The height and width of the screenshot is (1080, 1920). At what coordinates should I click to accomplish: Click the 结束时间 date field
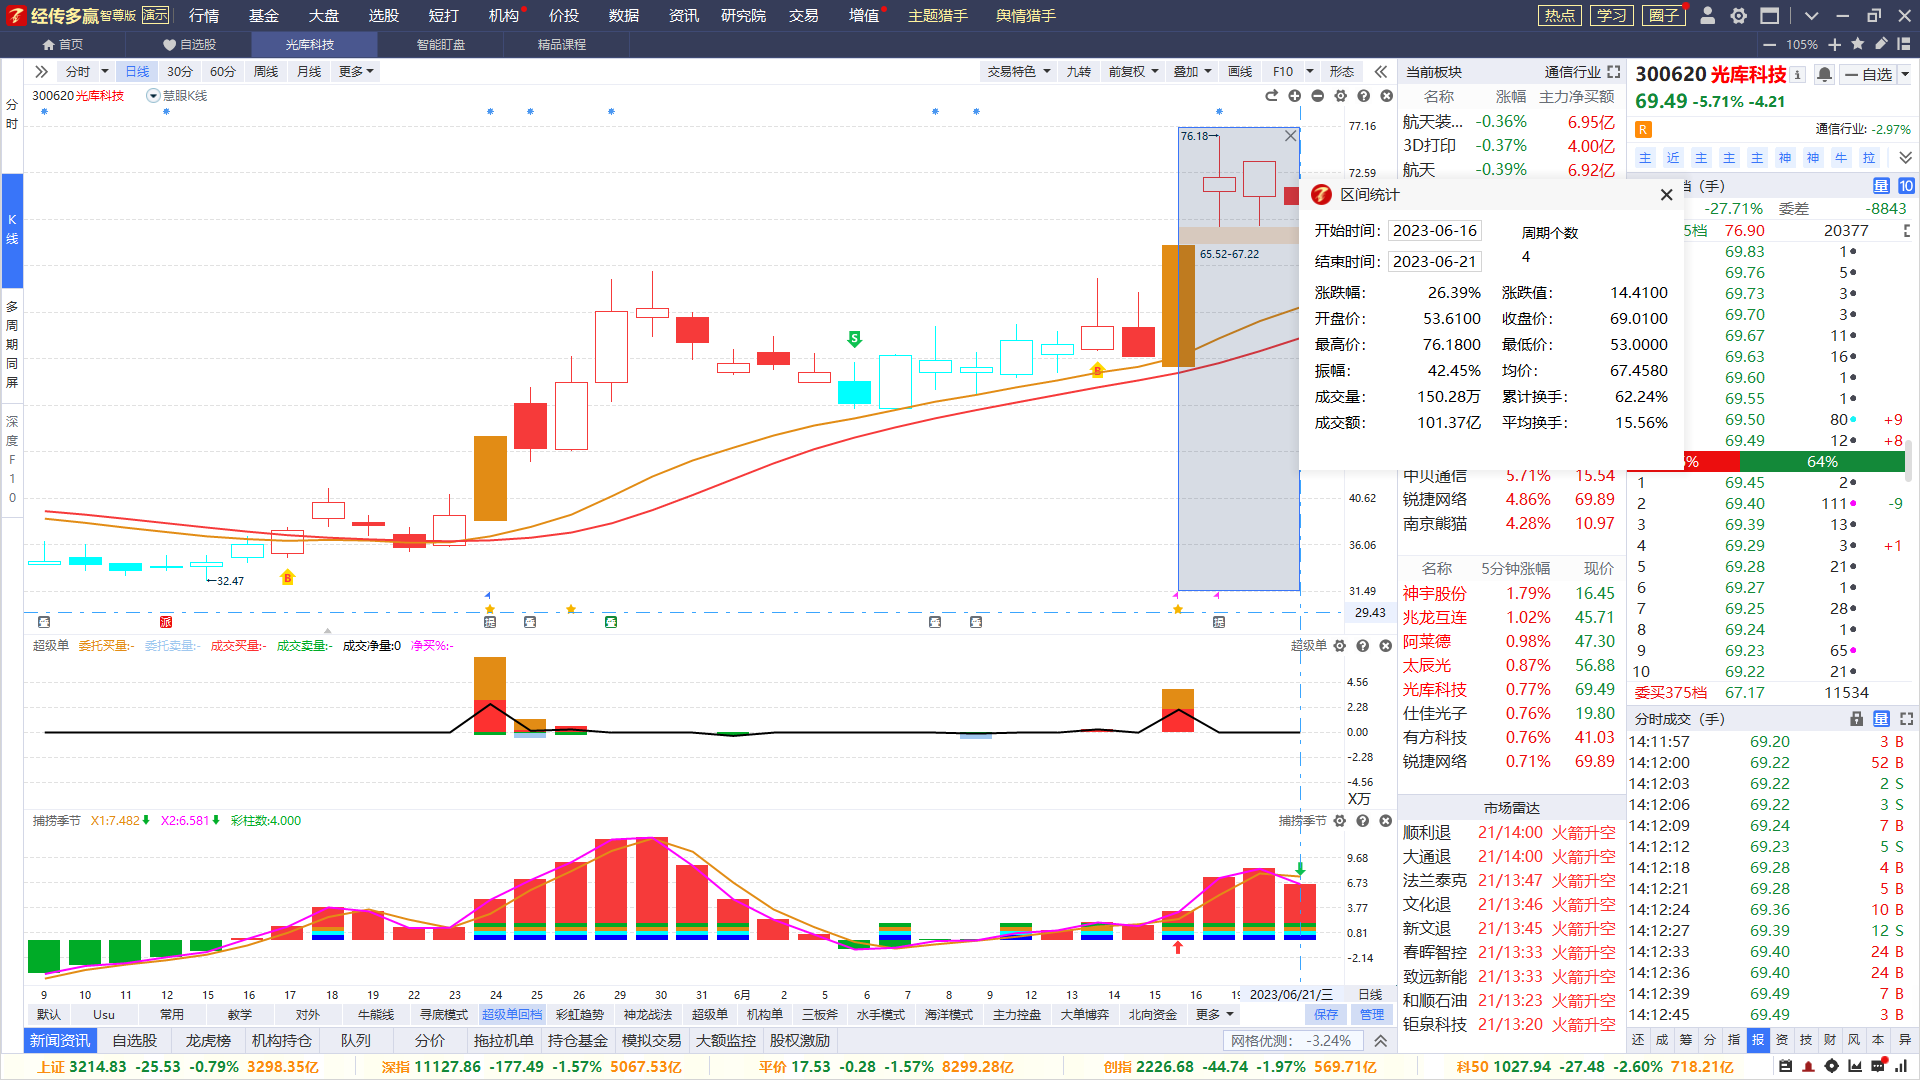click(1434, 261)
